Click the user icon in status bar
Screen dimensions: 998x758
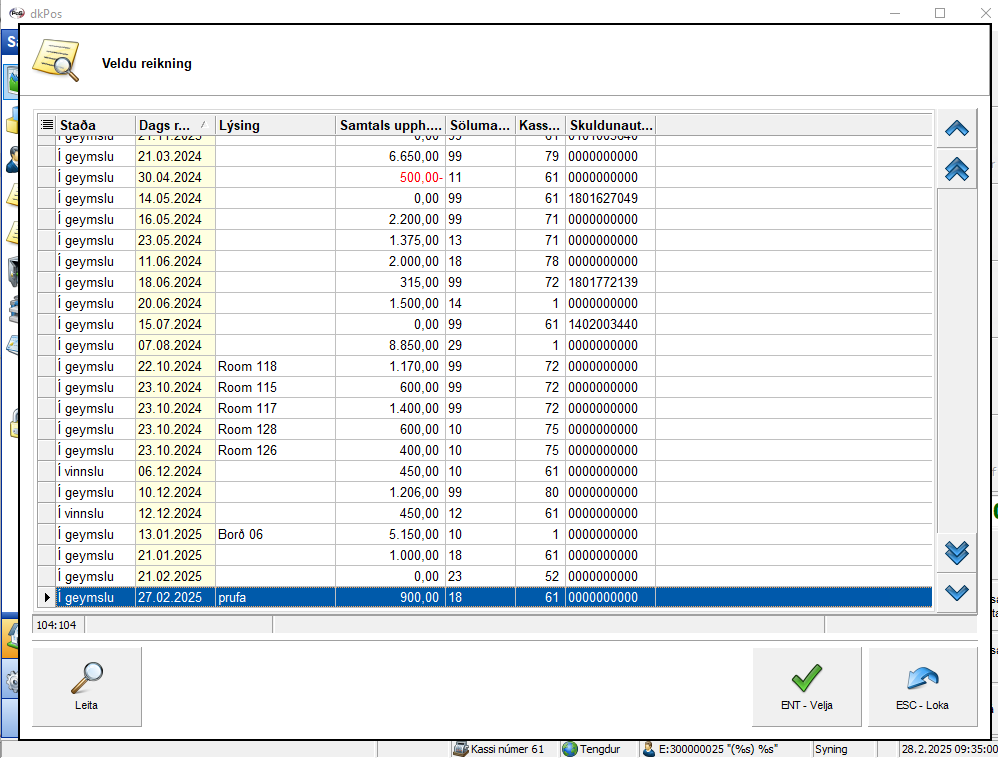click(649, 748)
